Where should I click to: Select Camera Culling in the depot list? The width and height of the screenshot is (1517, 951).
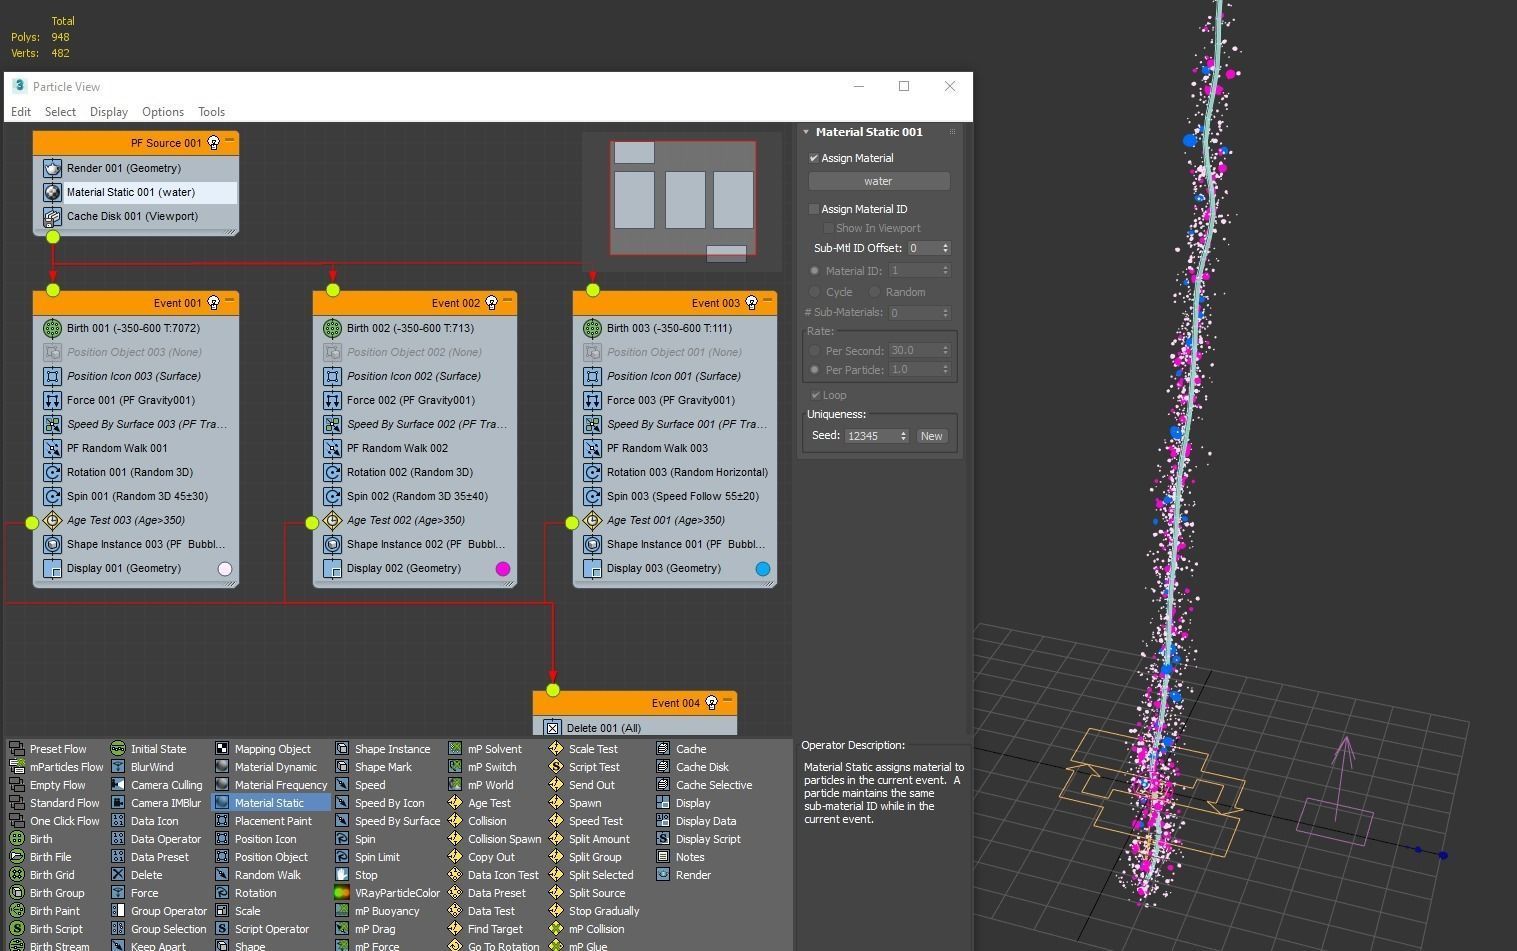click(166, 785)
